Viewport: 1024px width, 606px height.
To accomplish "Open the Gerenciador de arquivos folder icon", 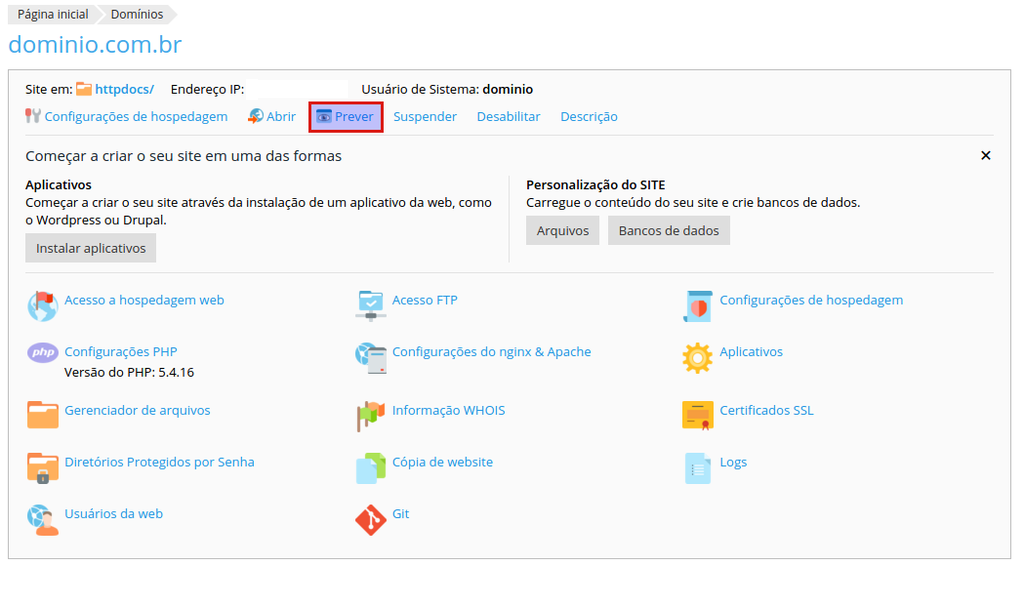I will click(43, 413).
